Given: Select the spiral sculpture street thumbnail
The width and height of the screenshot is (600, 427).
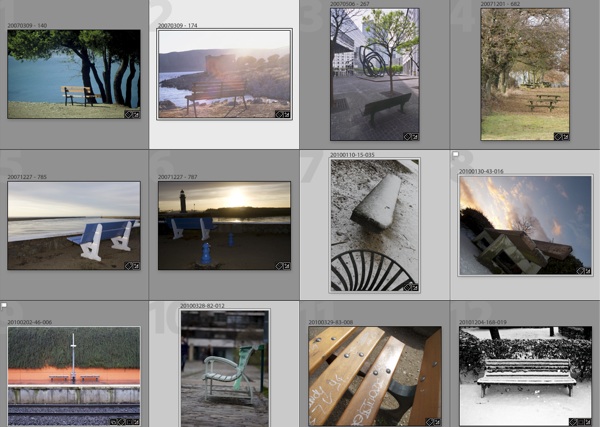Looking at the screenshot, I should [375, 74].
